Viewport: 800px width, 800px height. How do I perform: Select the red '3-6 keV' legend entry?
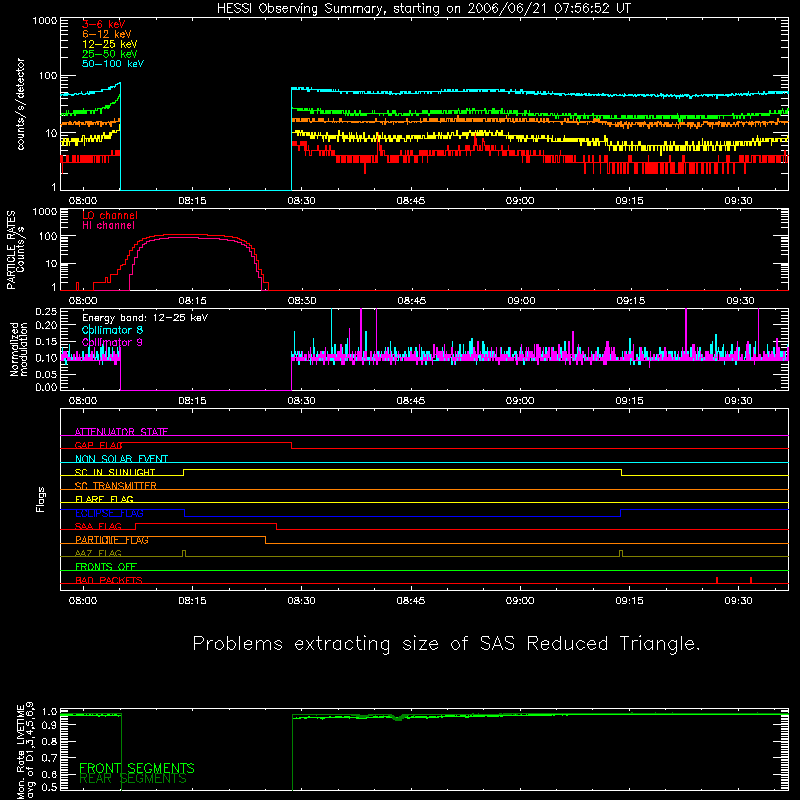[x=103, y=24]
